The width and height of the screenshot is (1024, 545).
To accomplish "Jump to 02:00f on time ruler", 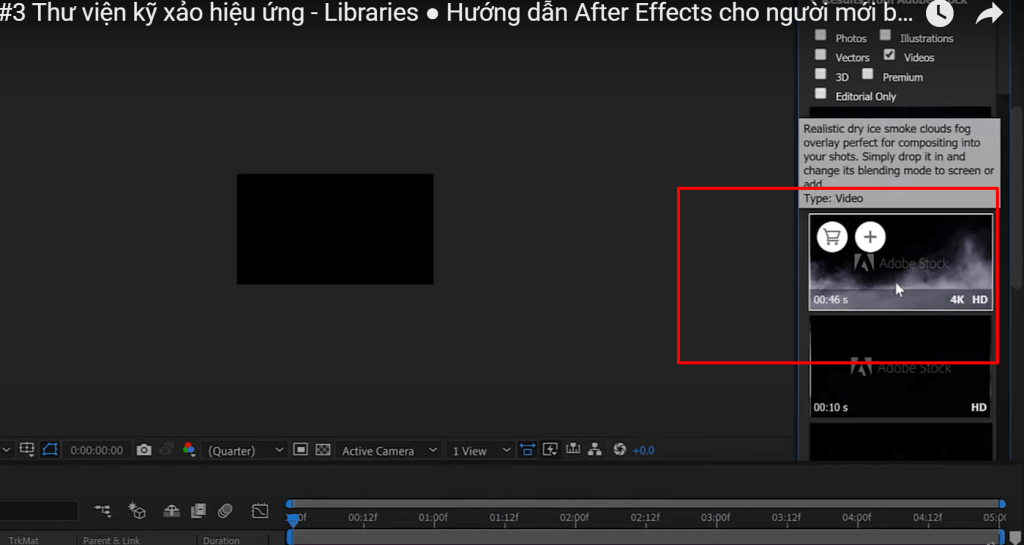I will tap(574, 518).
